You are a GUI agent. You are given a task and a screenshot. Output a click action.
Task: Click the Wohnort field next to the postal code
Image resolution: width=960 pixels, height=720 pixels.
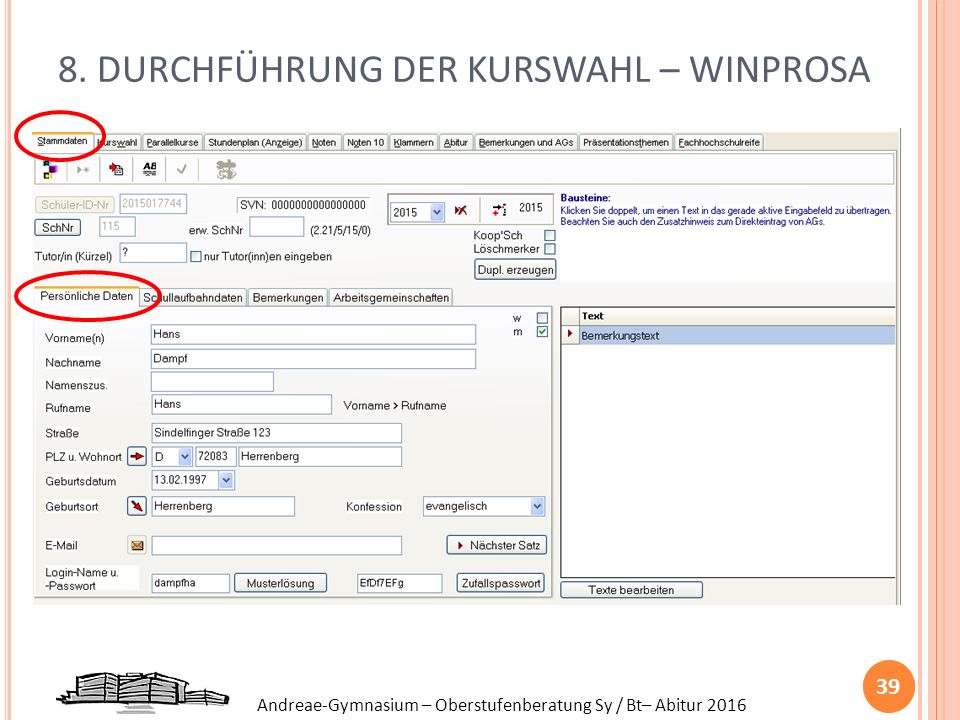pyautogui.click(x=320, y=457)
